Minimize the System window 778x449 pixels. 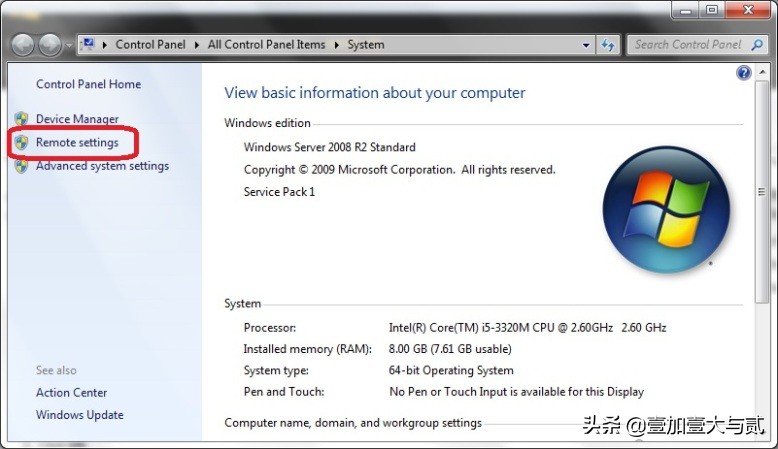click(686, 10)
